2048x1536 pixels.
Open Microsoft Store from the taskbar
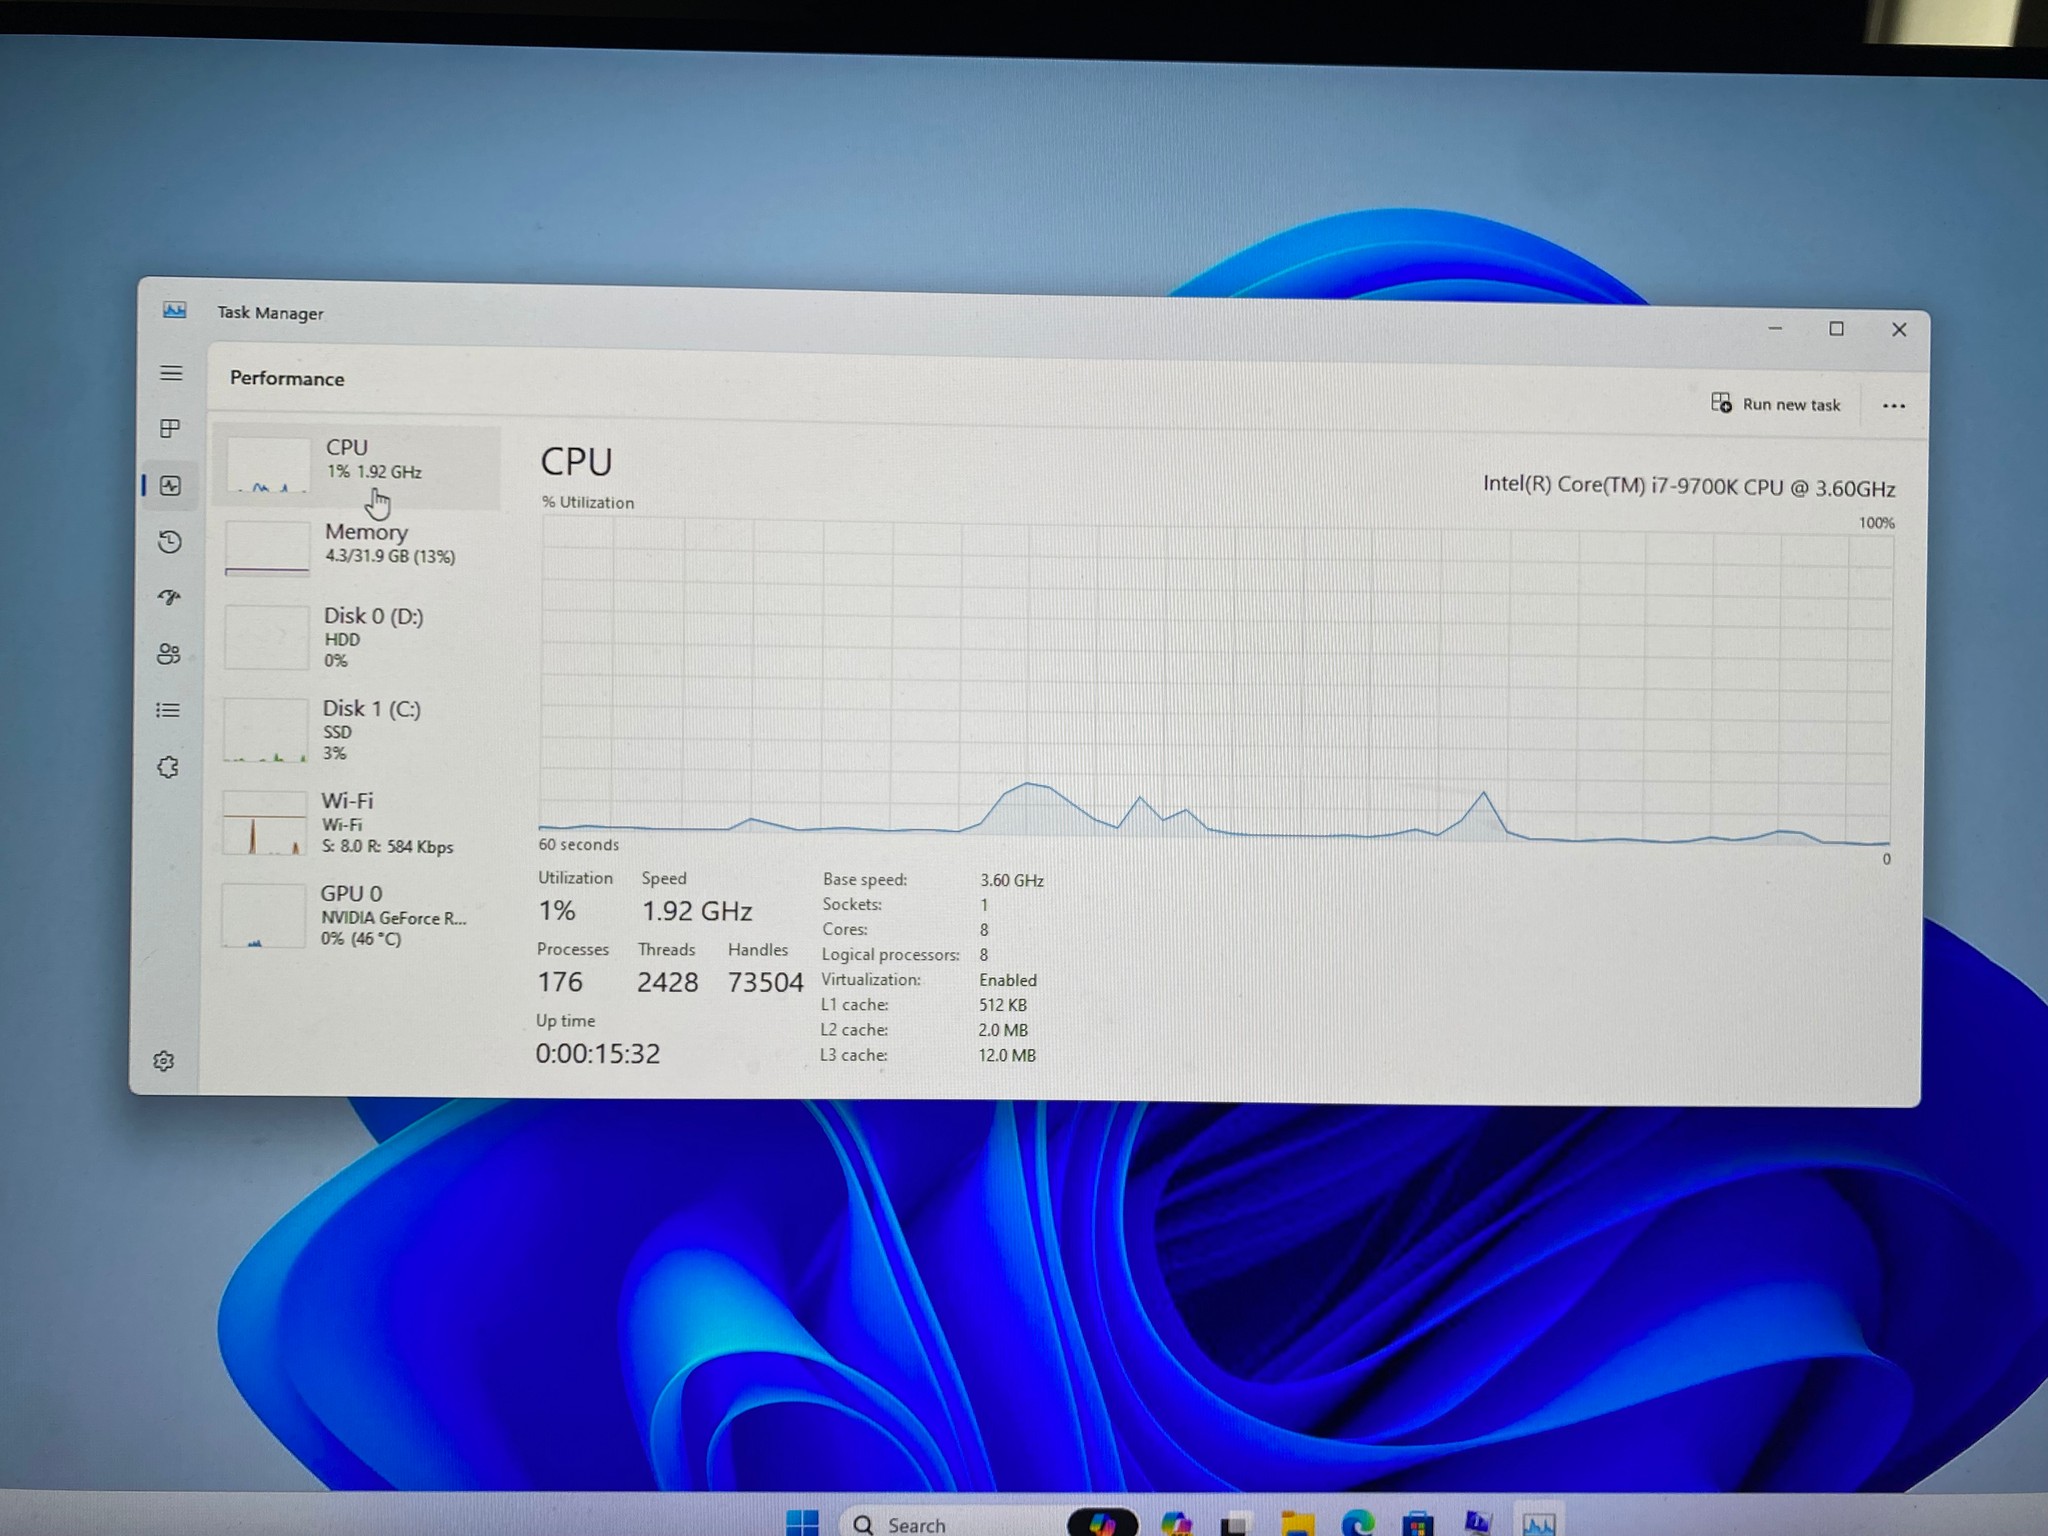click(x=1417, y=1524)
